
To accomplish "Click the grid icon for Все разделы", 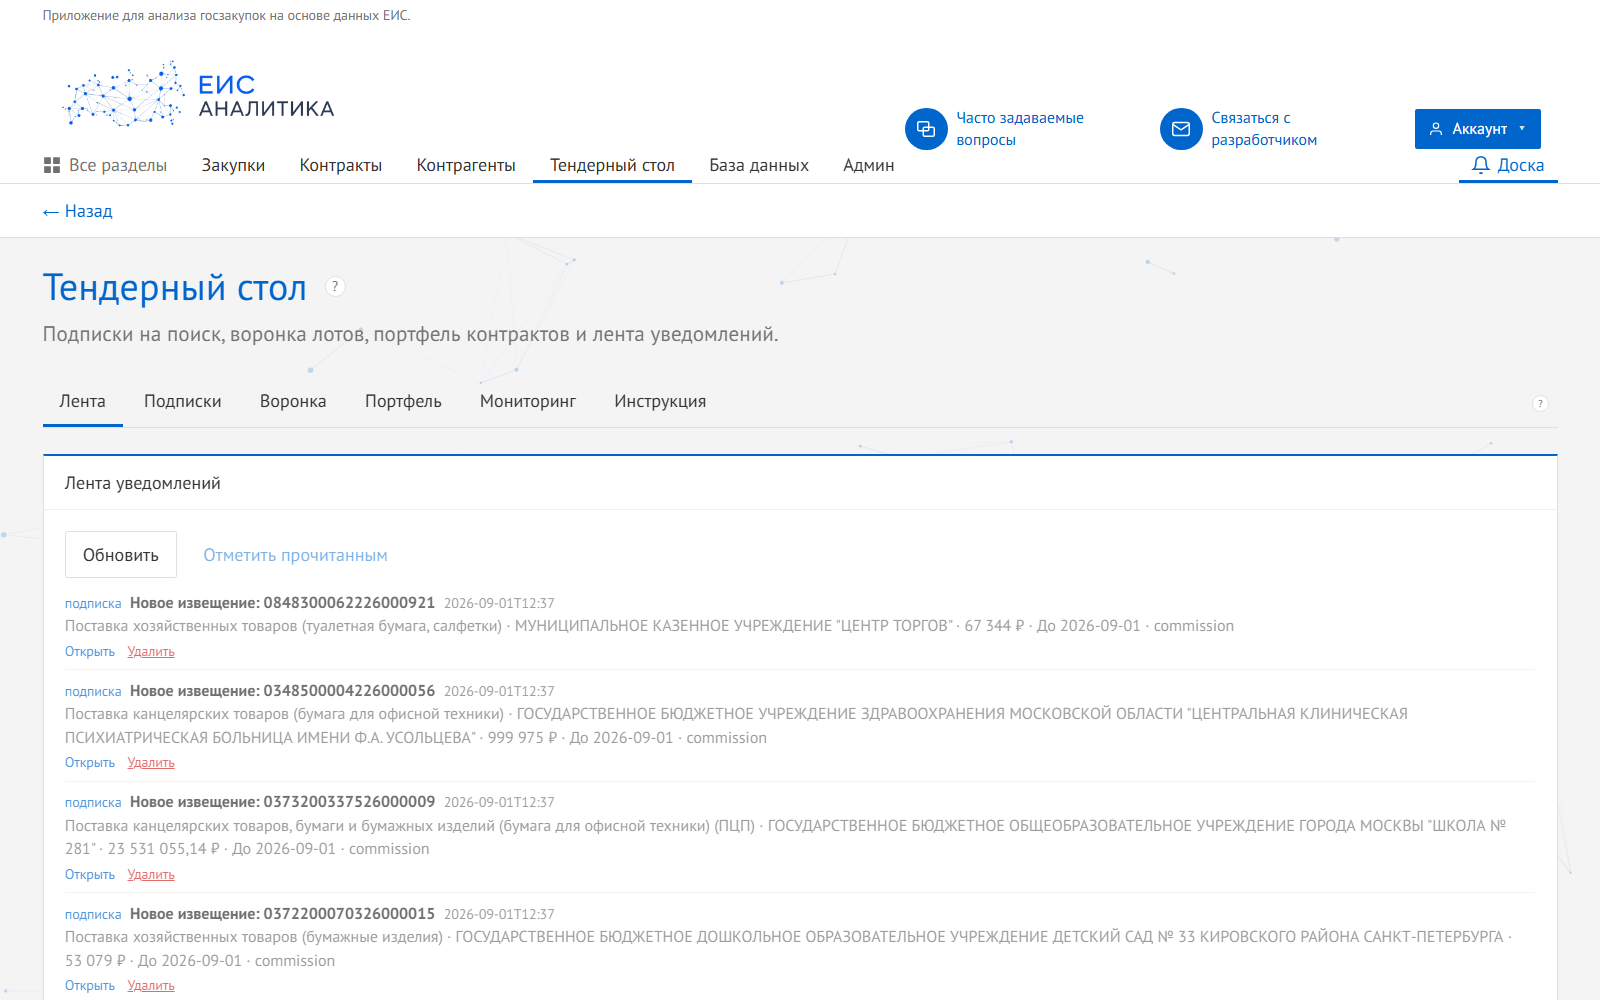I will click(52, 165).
